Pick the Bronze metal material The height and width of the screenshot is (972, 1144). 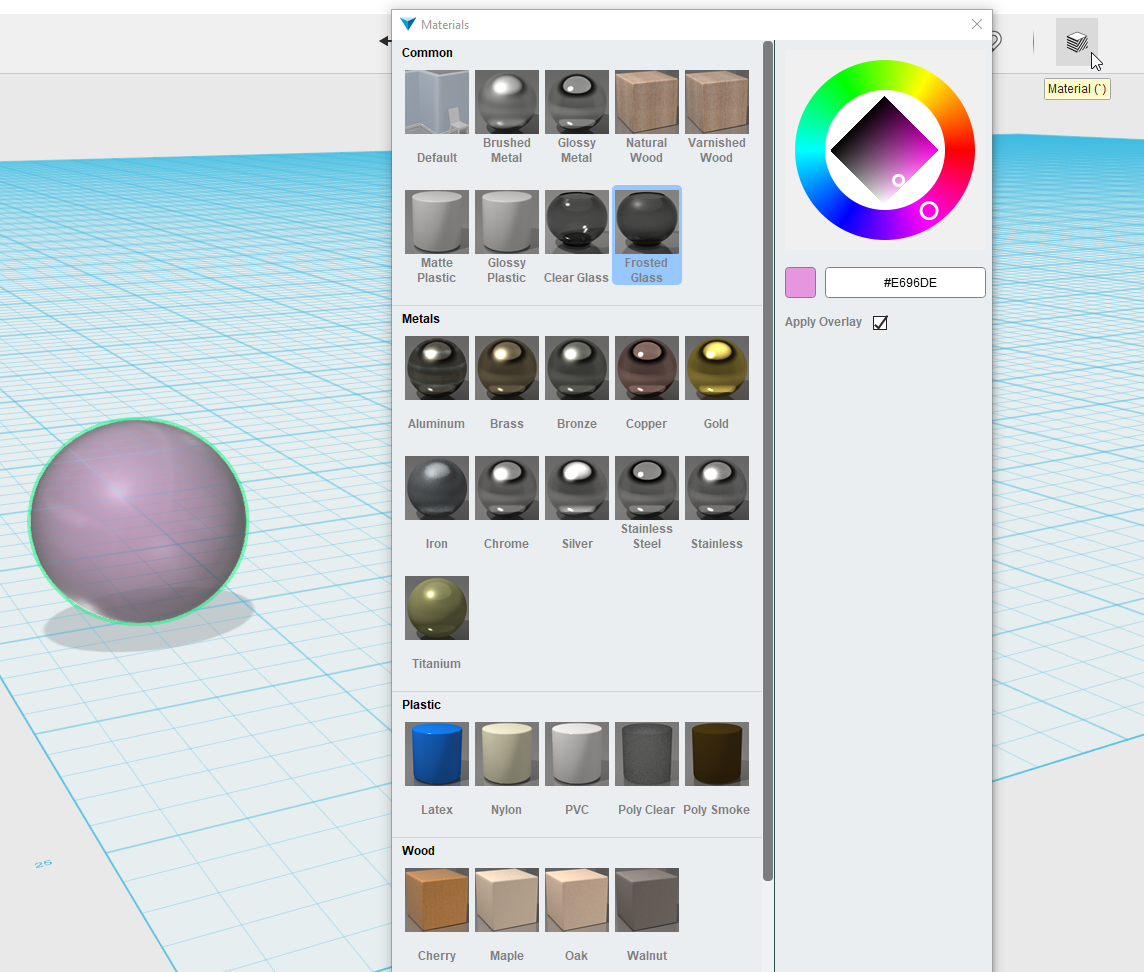576,368
